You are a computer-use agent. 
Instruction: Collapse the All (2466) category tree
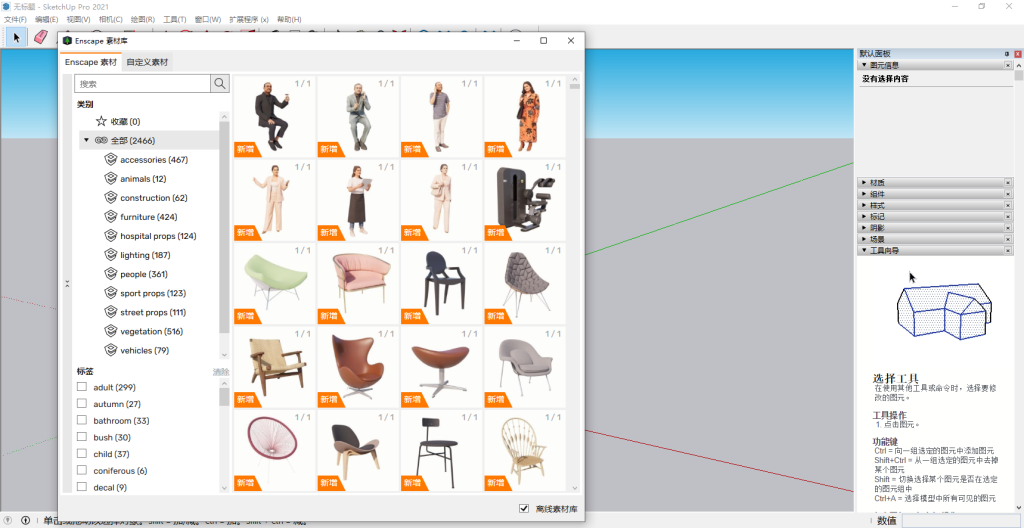pyautogui.click(x=86, y=140)
